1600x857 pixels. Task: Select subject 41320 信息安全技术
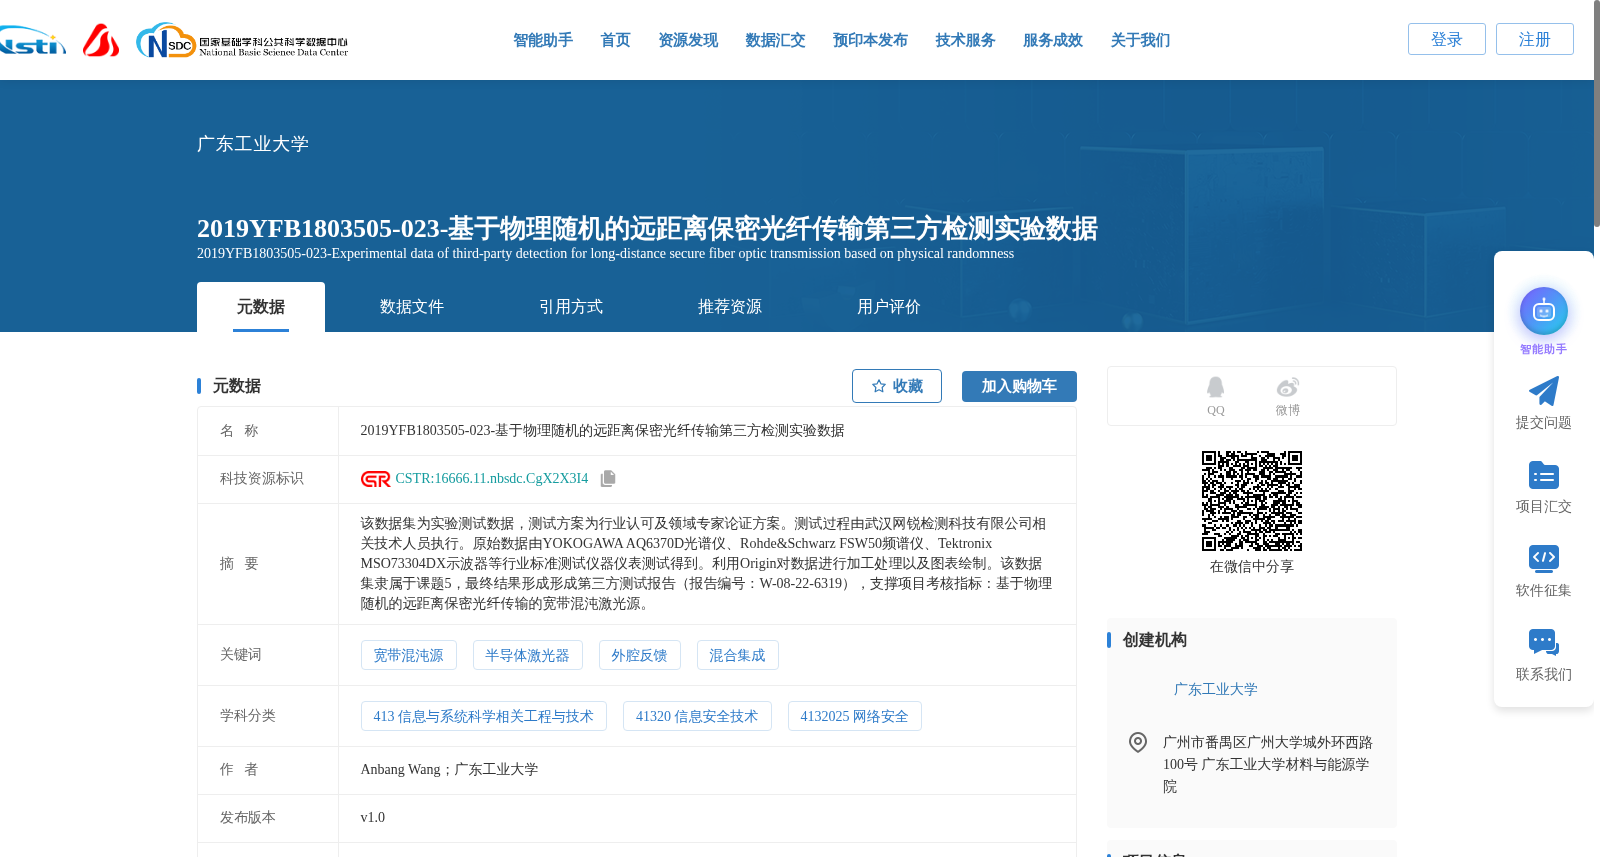pyautogui.click(x=697, y=716)
